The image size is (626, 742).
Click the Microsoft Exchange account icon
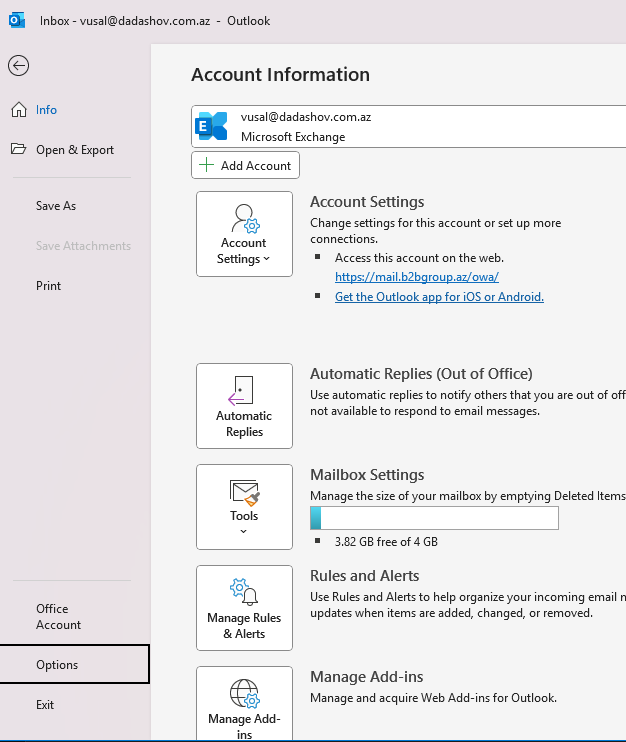point(211,126)
